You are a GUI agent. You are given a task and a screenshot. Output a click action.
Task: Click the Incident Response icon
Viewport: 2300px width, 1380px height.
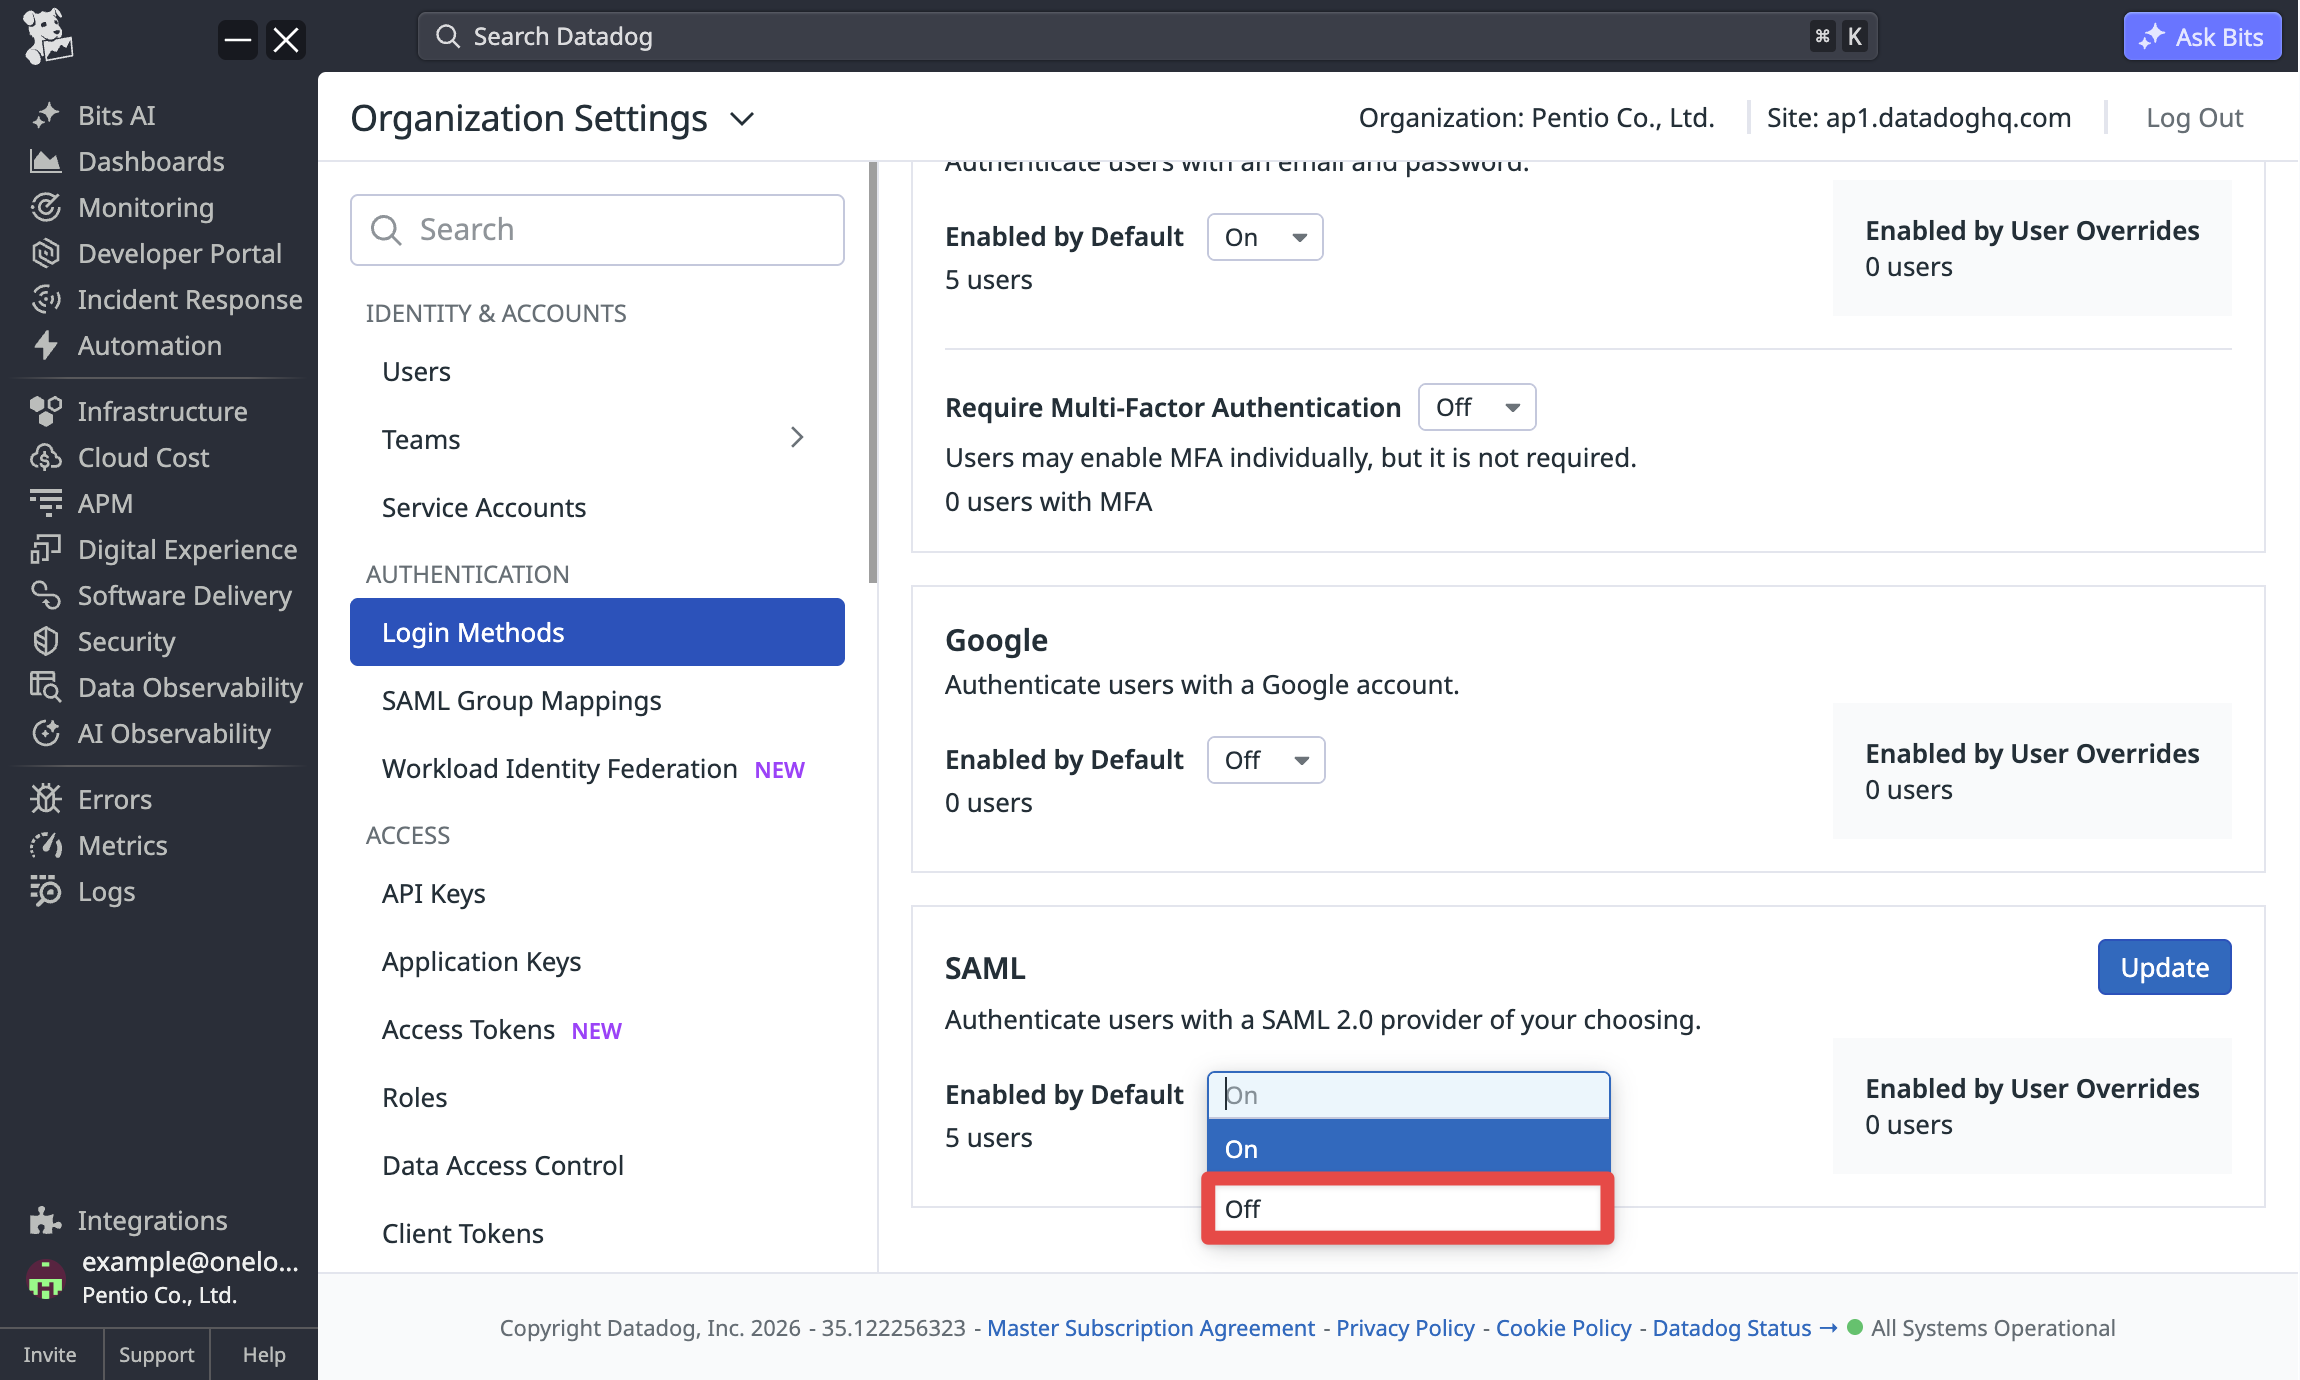(x=45, y=299)
